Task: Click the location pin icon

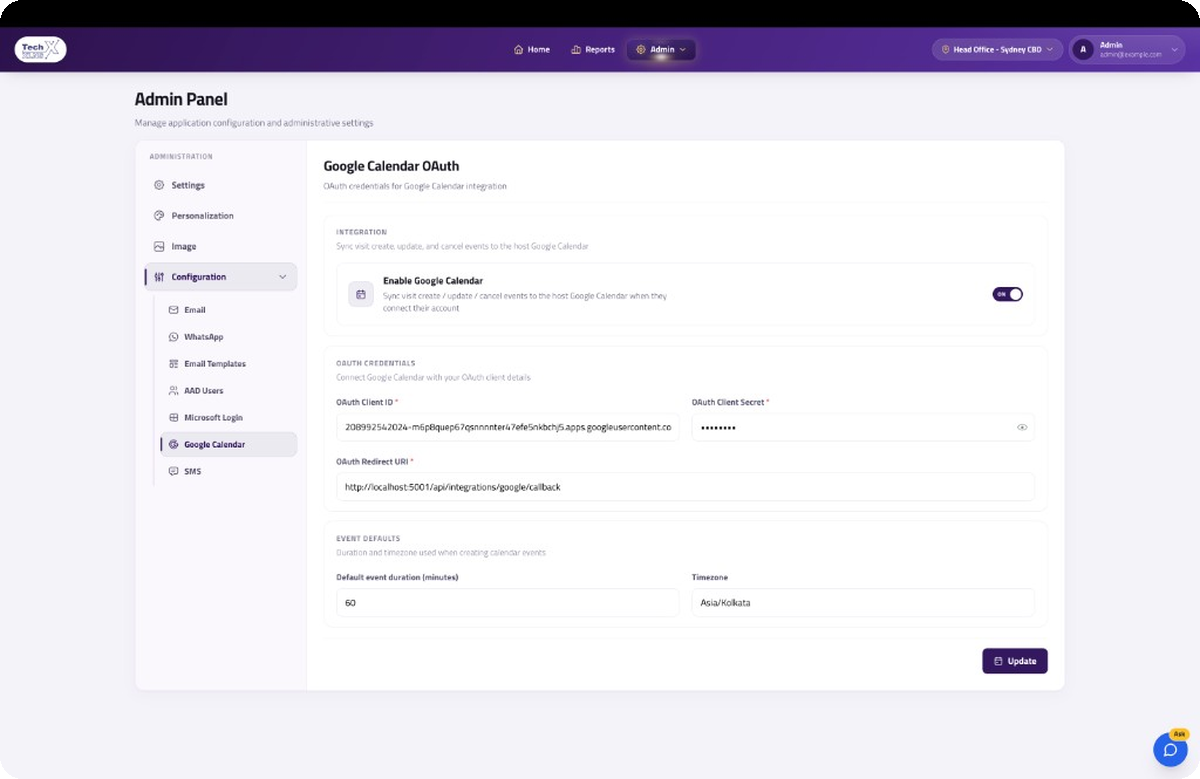Action: 945,49
